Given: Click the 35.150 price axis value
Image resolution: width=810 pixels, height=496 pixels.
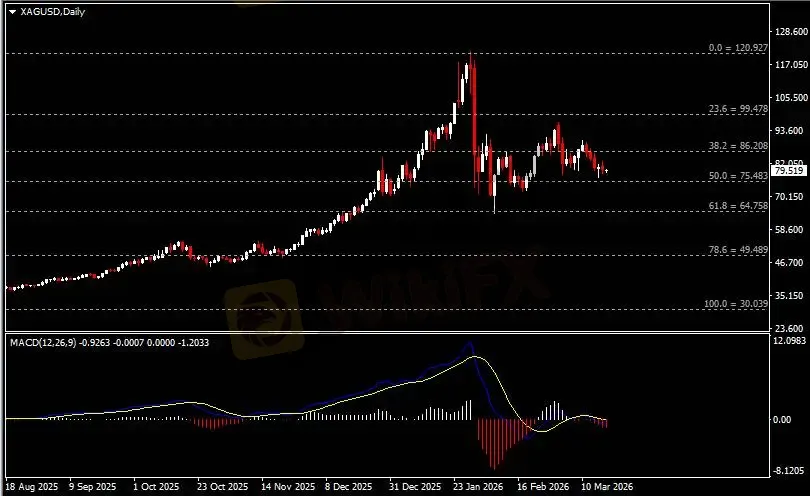Looking at the screenshot, I should click(x=791, y=296).
